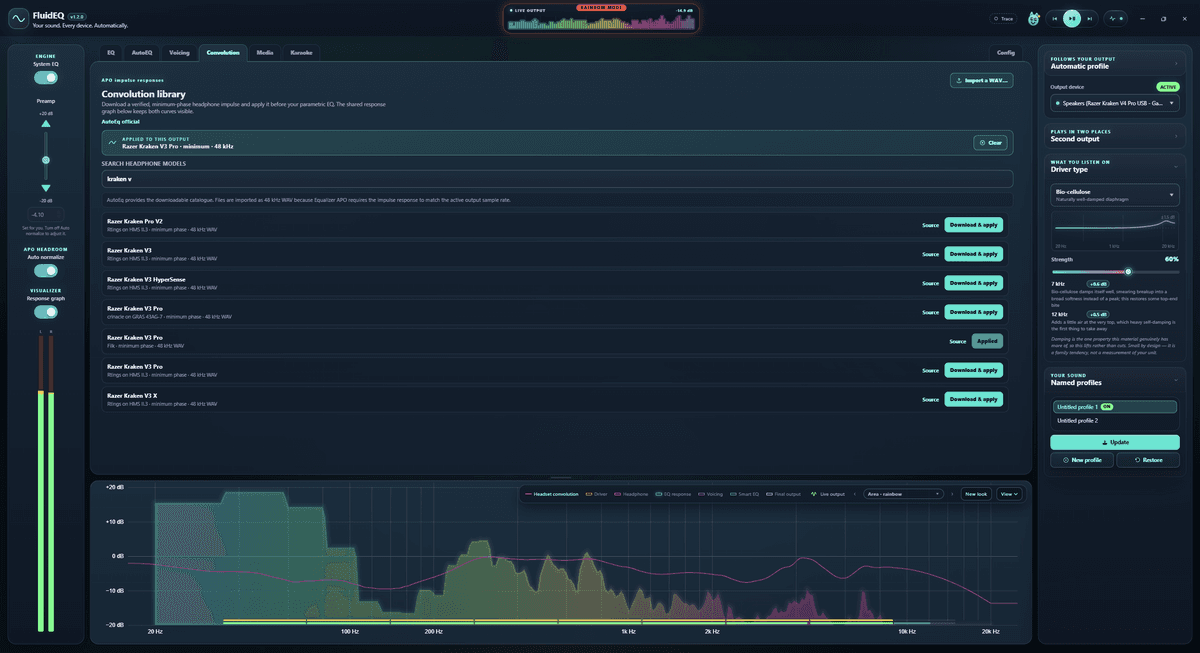Image resolution: width=1200 pixels, height=653 pixels.
Task: Switch to the EQ tab
Action: pyautogui.click(x=111, y=52)
